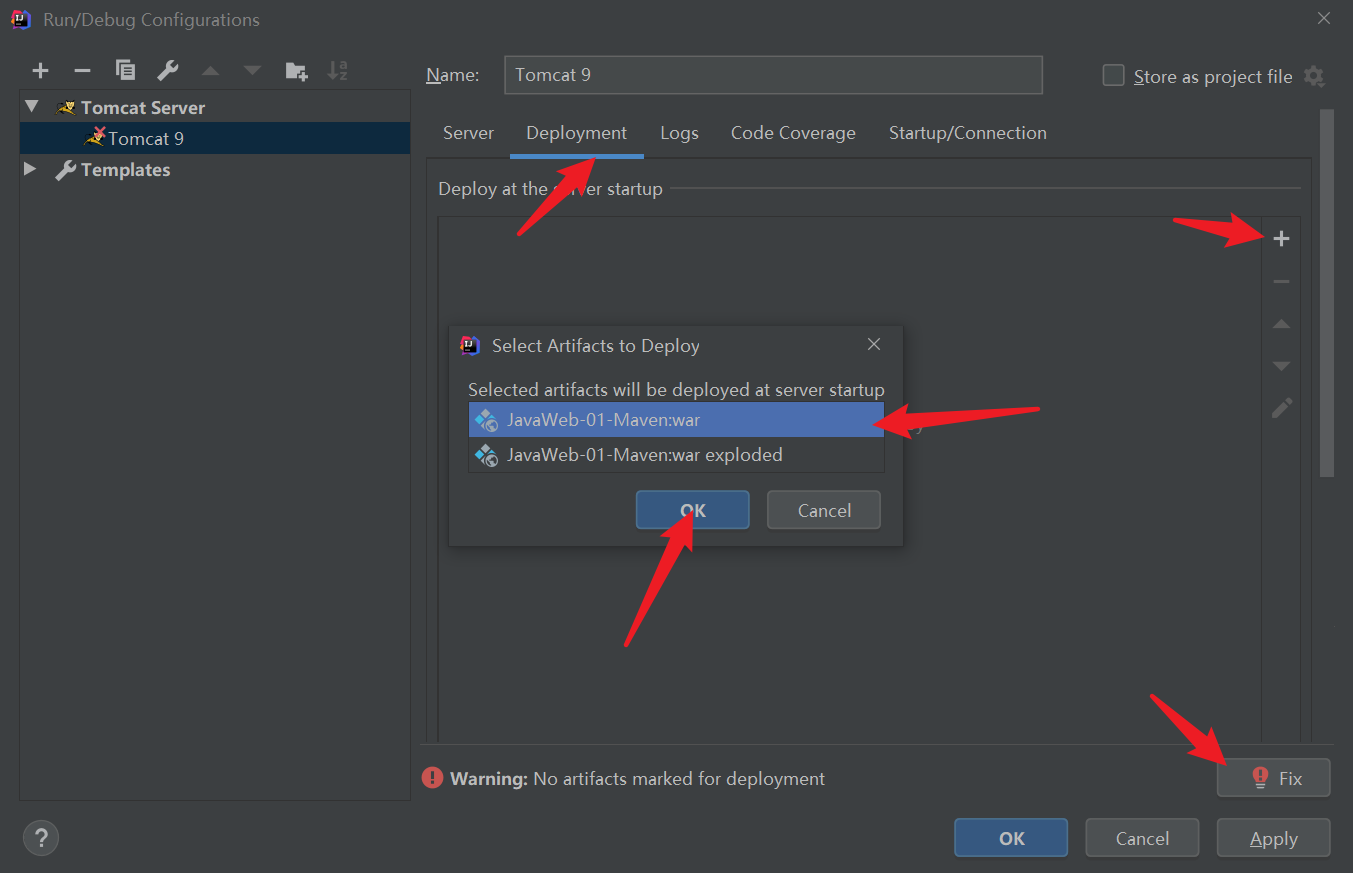Click the right-side vertical scrollbar
Screen dimensions: 1353x873
1327,292
